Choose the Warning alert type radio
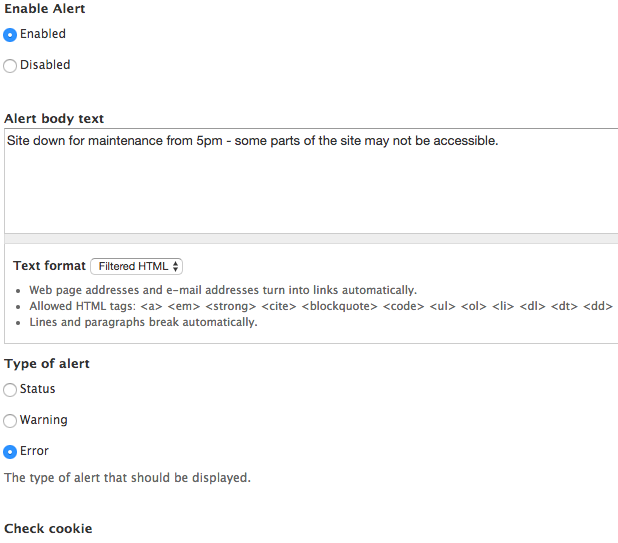The image size is (618, 543). (x=10, y=421)
